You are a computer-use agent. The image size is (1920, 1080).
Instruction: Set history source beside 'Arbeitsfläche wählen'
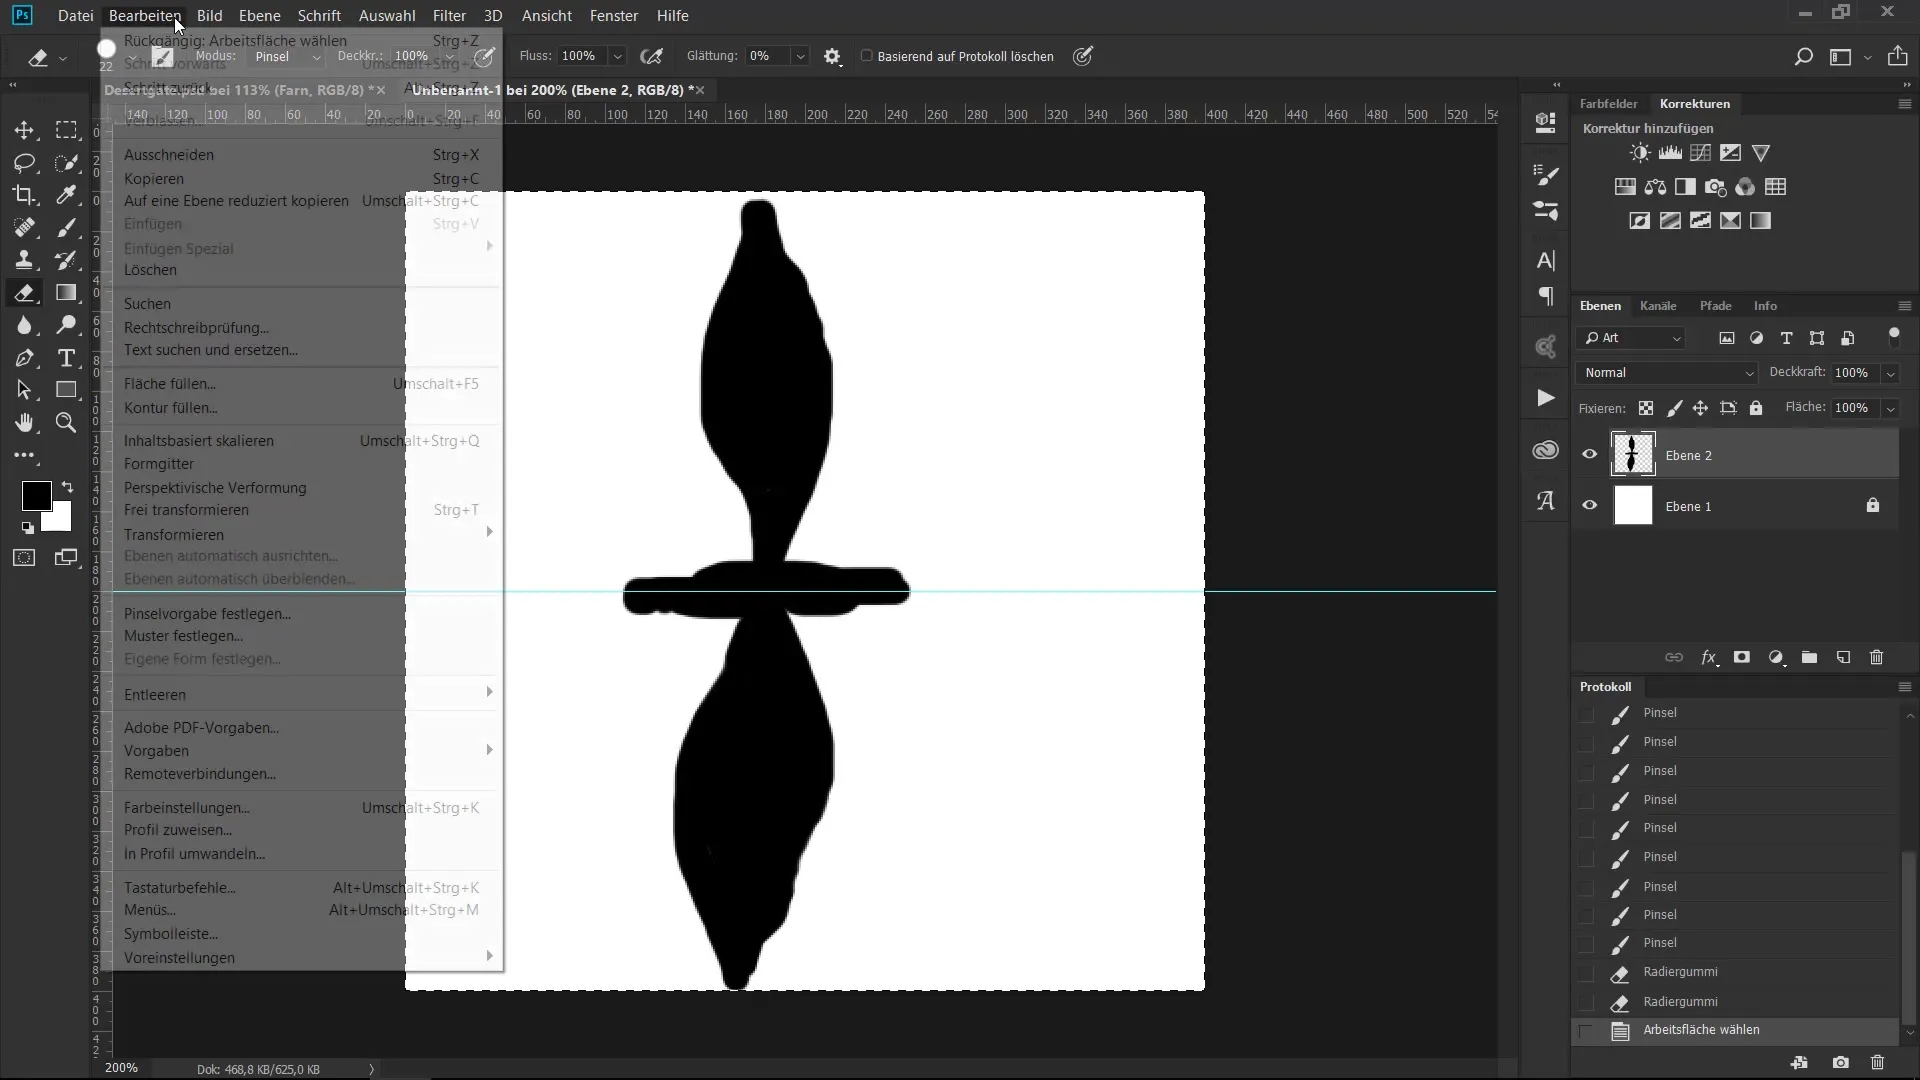[1586, 1031]
